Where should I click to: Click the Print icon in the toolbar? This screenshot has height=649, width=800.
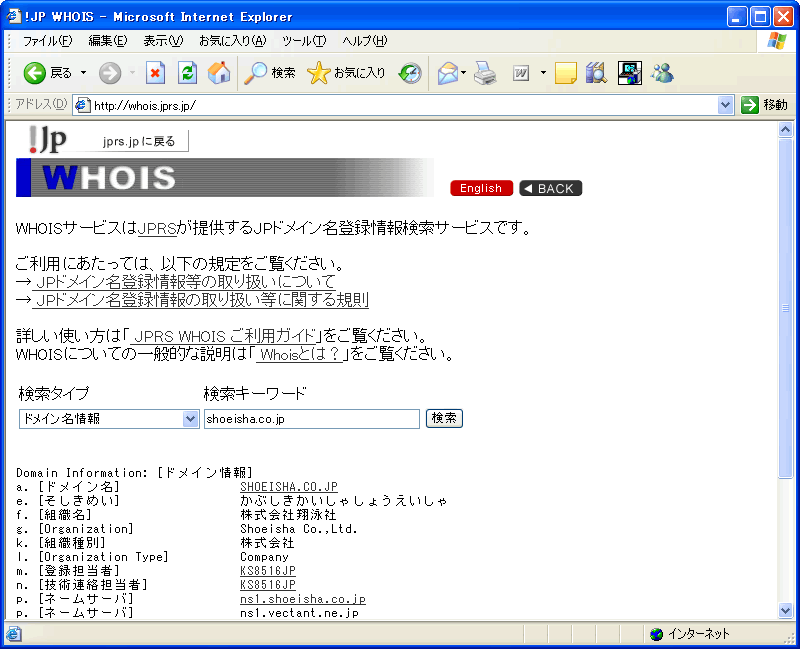tap(486, 73)
